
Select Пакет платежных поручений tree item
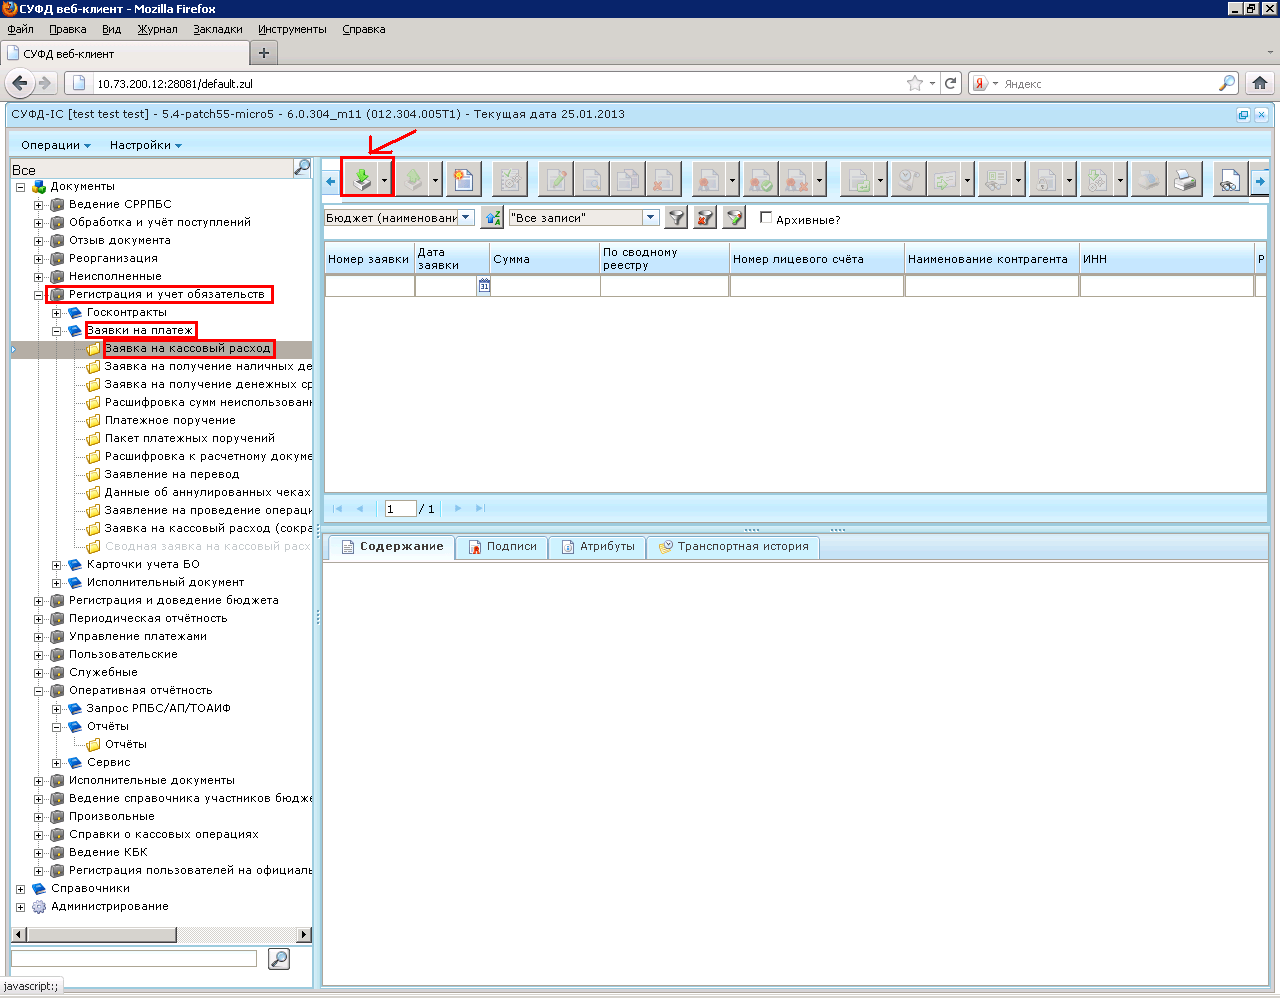(x=190, y=439)
